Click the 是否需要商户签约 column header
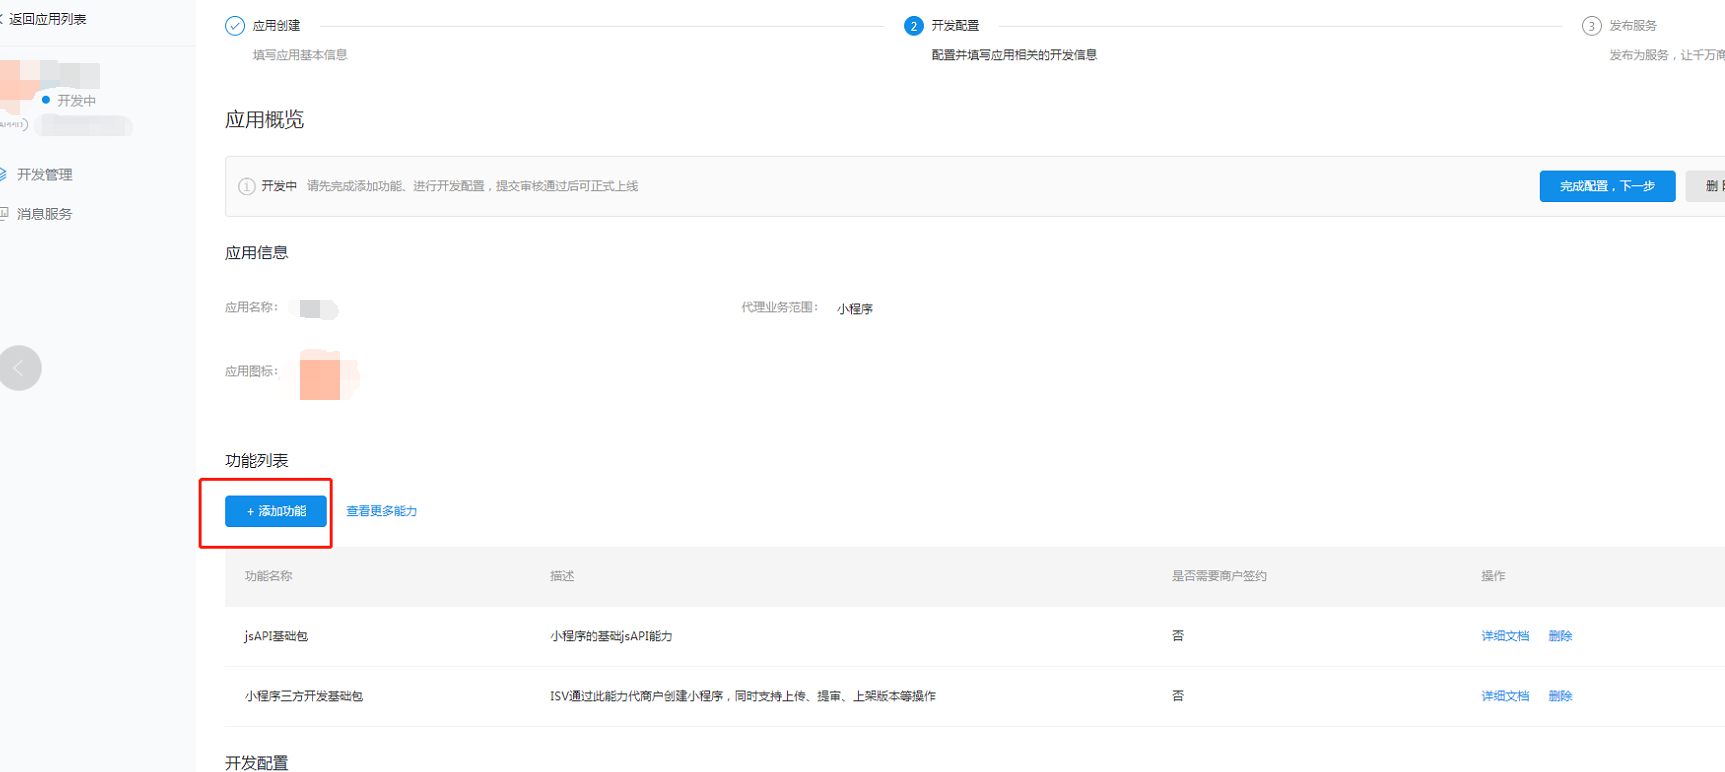Image resolution: width=1725 pixels, height=772 pixels. pos(1219,576)
